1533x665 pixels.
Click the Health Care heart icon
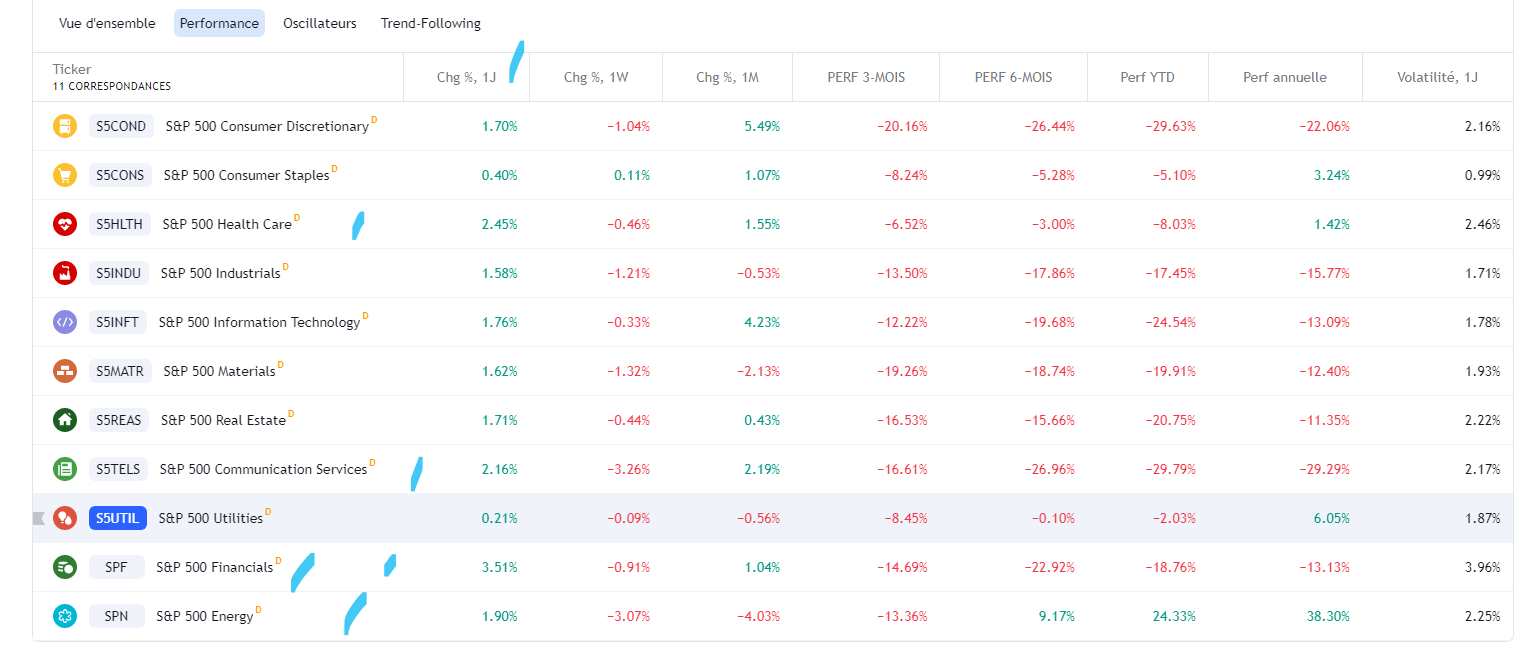click(x=65, y=224)
